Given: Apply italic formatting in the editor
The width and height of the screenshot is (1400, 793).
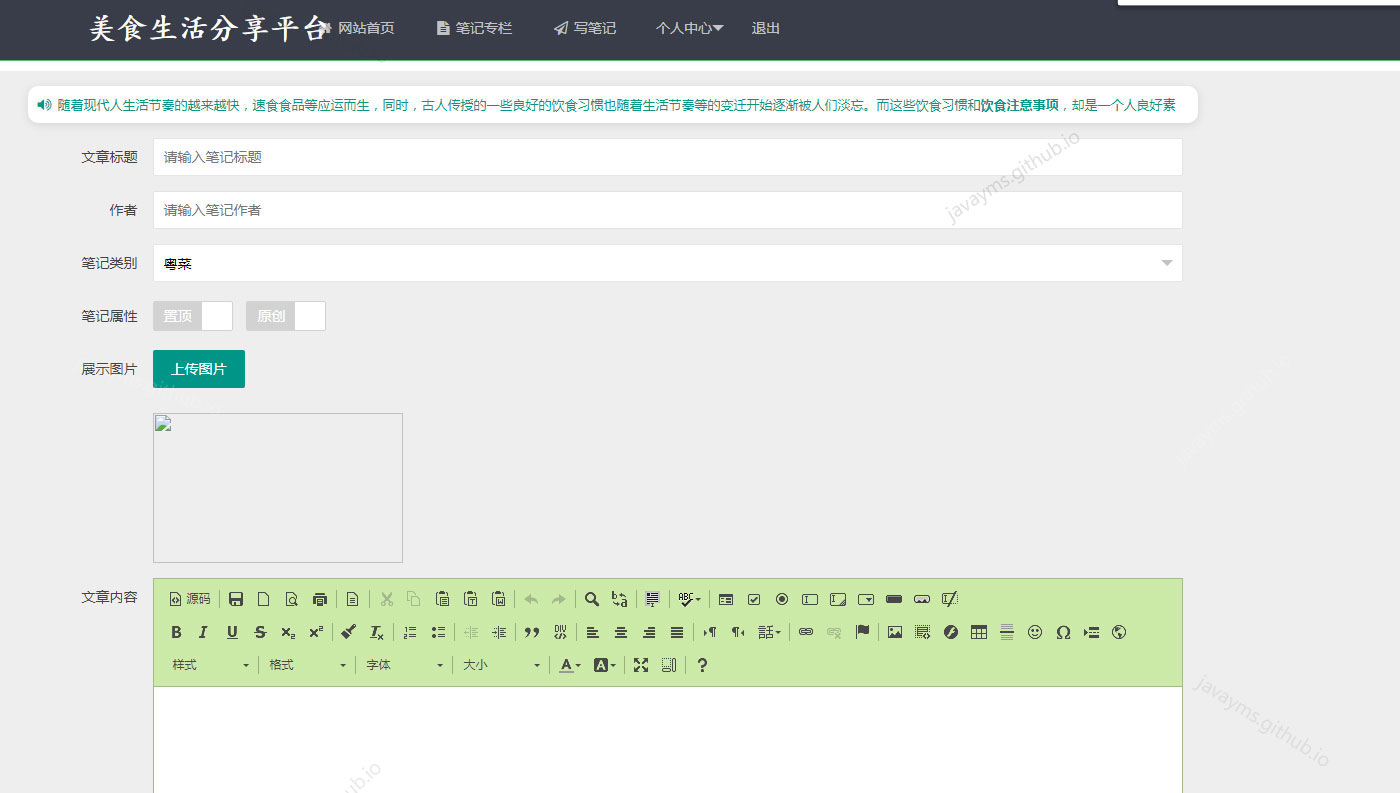Looking at the screenshot, I should 201,632.
